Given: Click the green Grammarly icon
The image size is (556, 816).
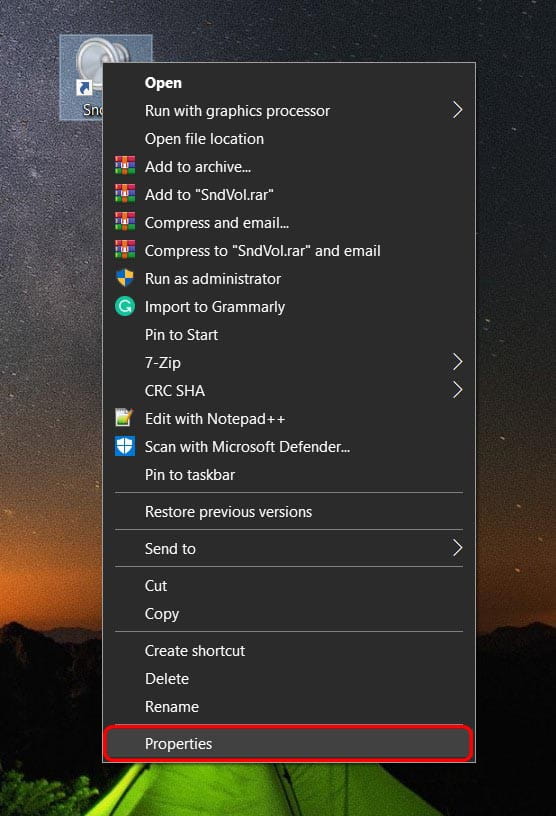Looking at the screenshot, I should click(125, 307).
